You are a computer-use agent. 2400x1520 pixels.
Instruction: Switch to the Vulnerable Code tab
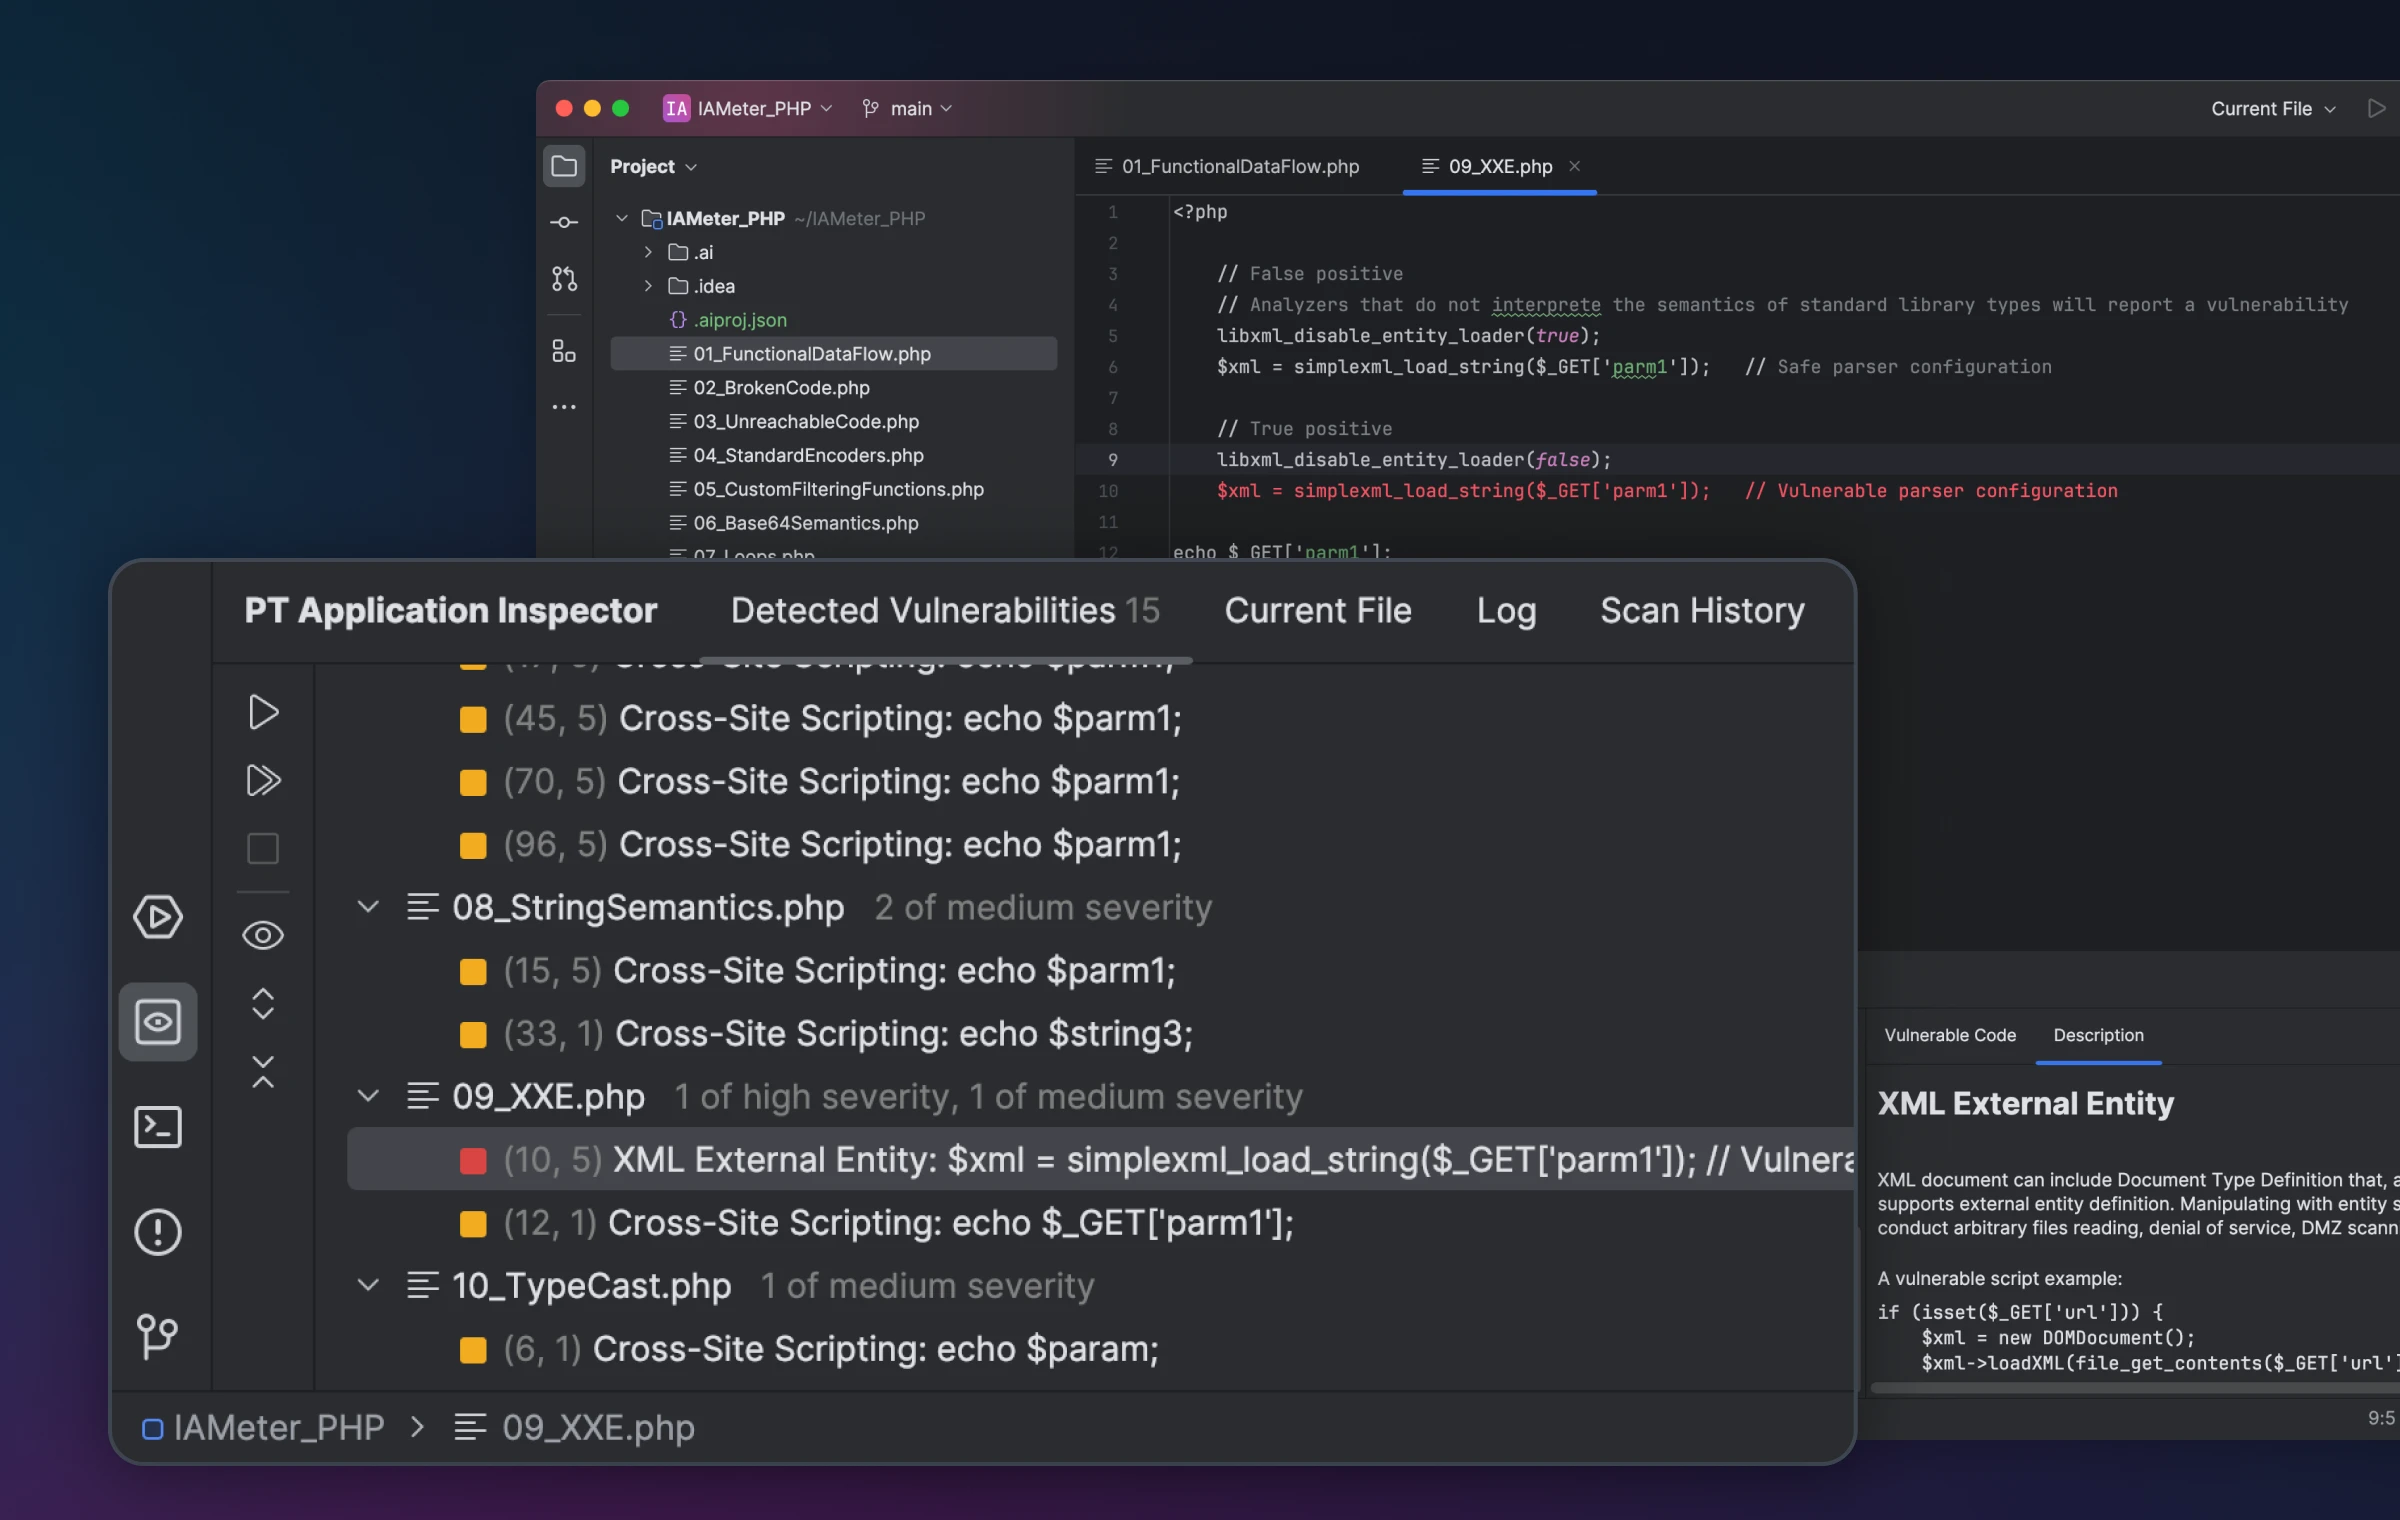[x=1948, y=1035]
